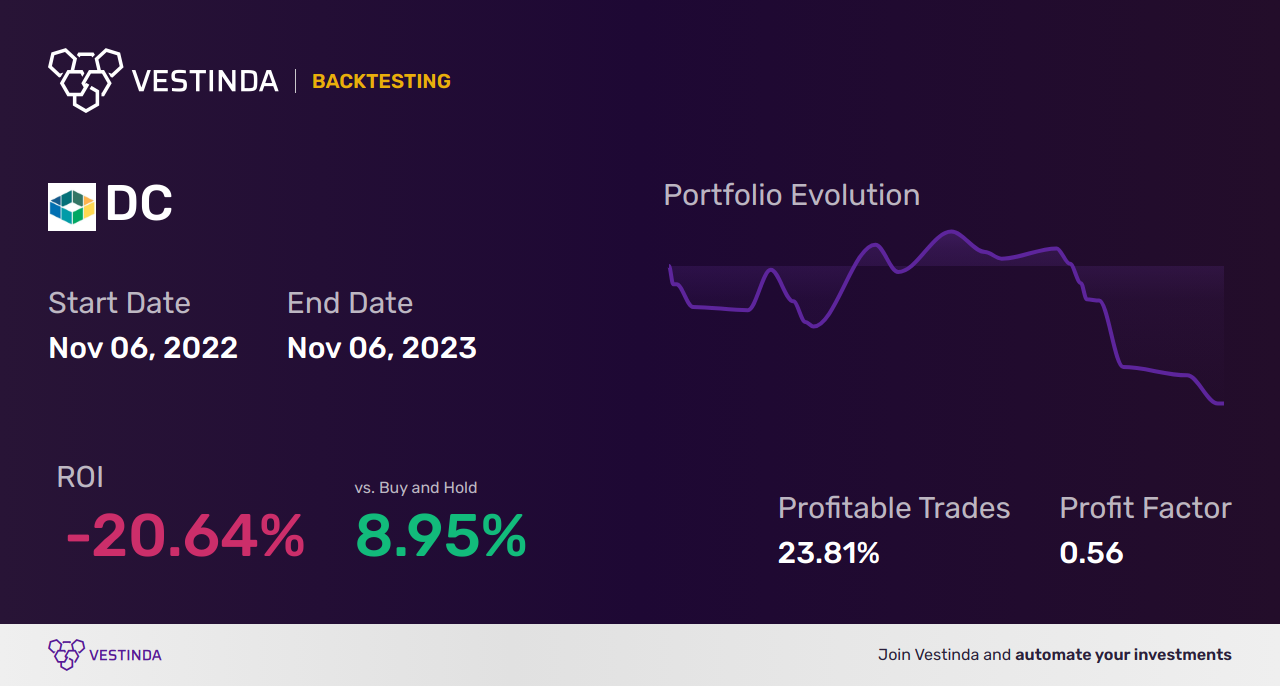Click the peak of the portfolio evolution line
This screenshot has width=1280, height=686.
pos(949,233)
